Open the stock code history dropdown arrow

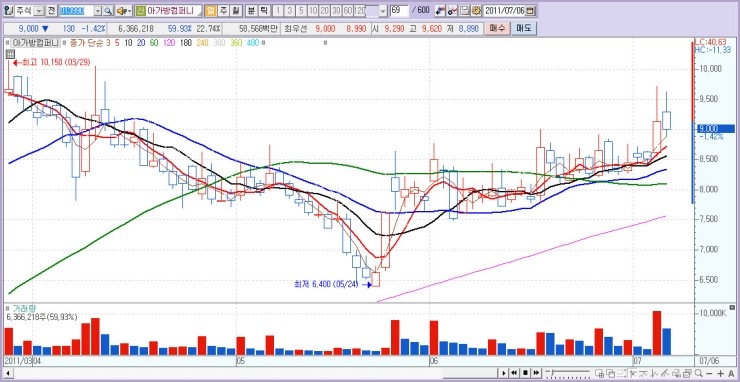click(98, 10)
